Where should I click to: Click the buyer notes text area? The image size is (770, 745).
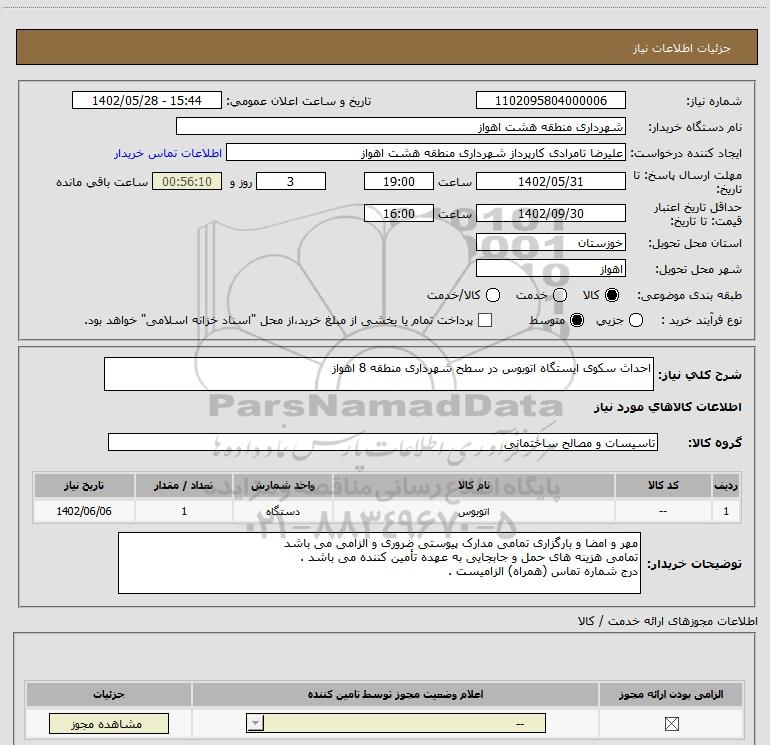tap(379, 563)
